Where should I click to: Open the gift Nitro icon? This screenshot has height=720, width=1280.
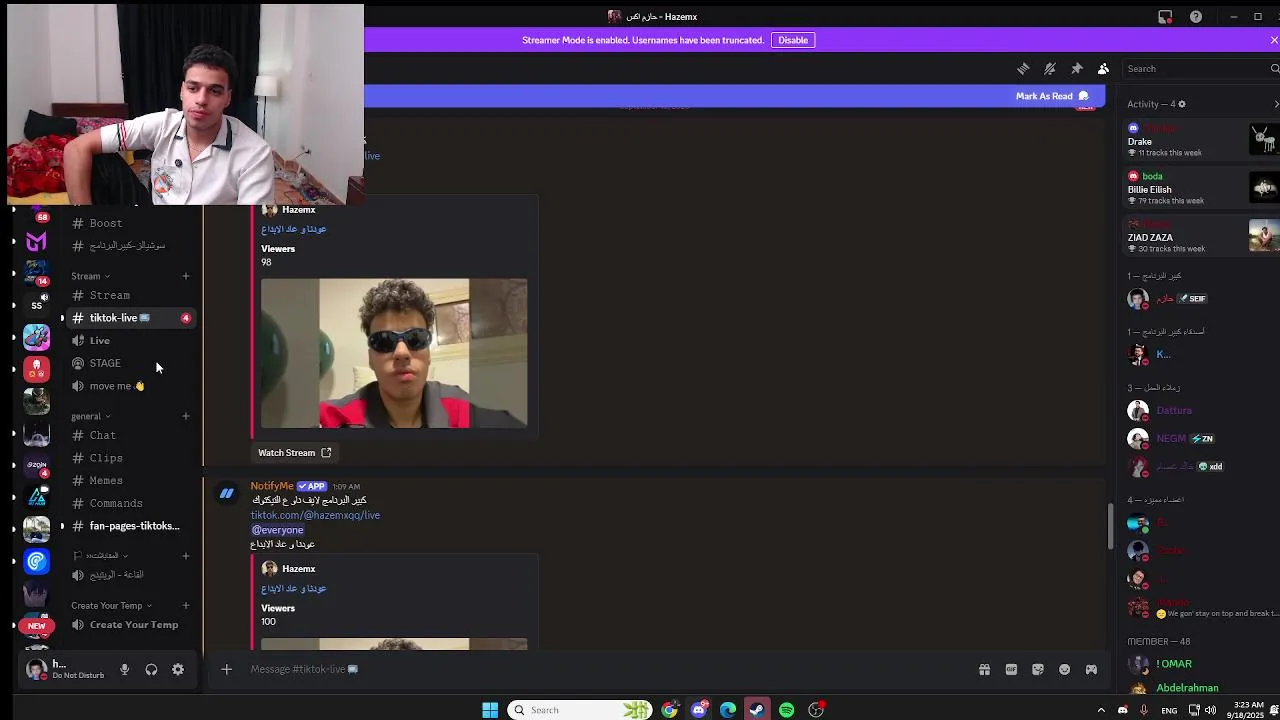[984, 669]
